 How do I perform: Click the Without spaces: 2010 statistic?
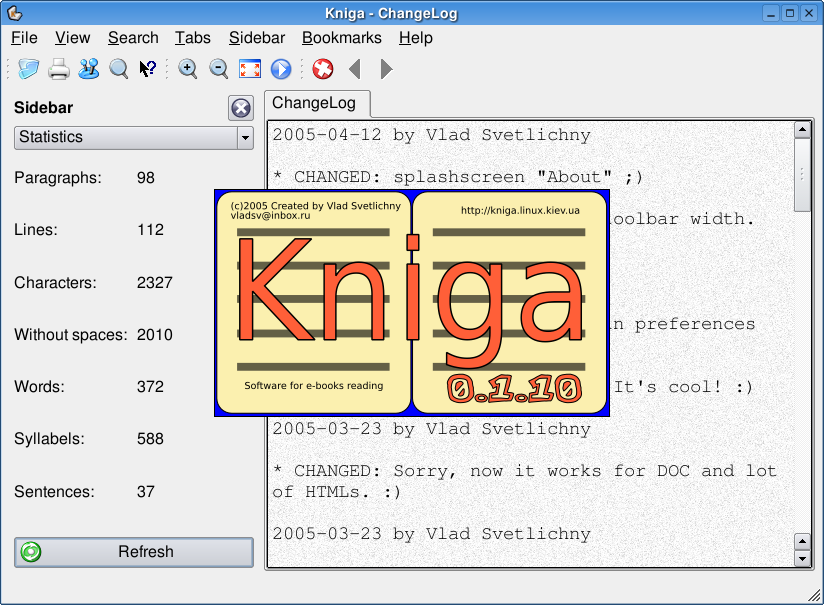coord(93,334)
